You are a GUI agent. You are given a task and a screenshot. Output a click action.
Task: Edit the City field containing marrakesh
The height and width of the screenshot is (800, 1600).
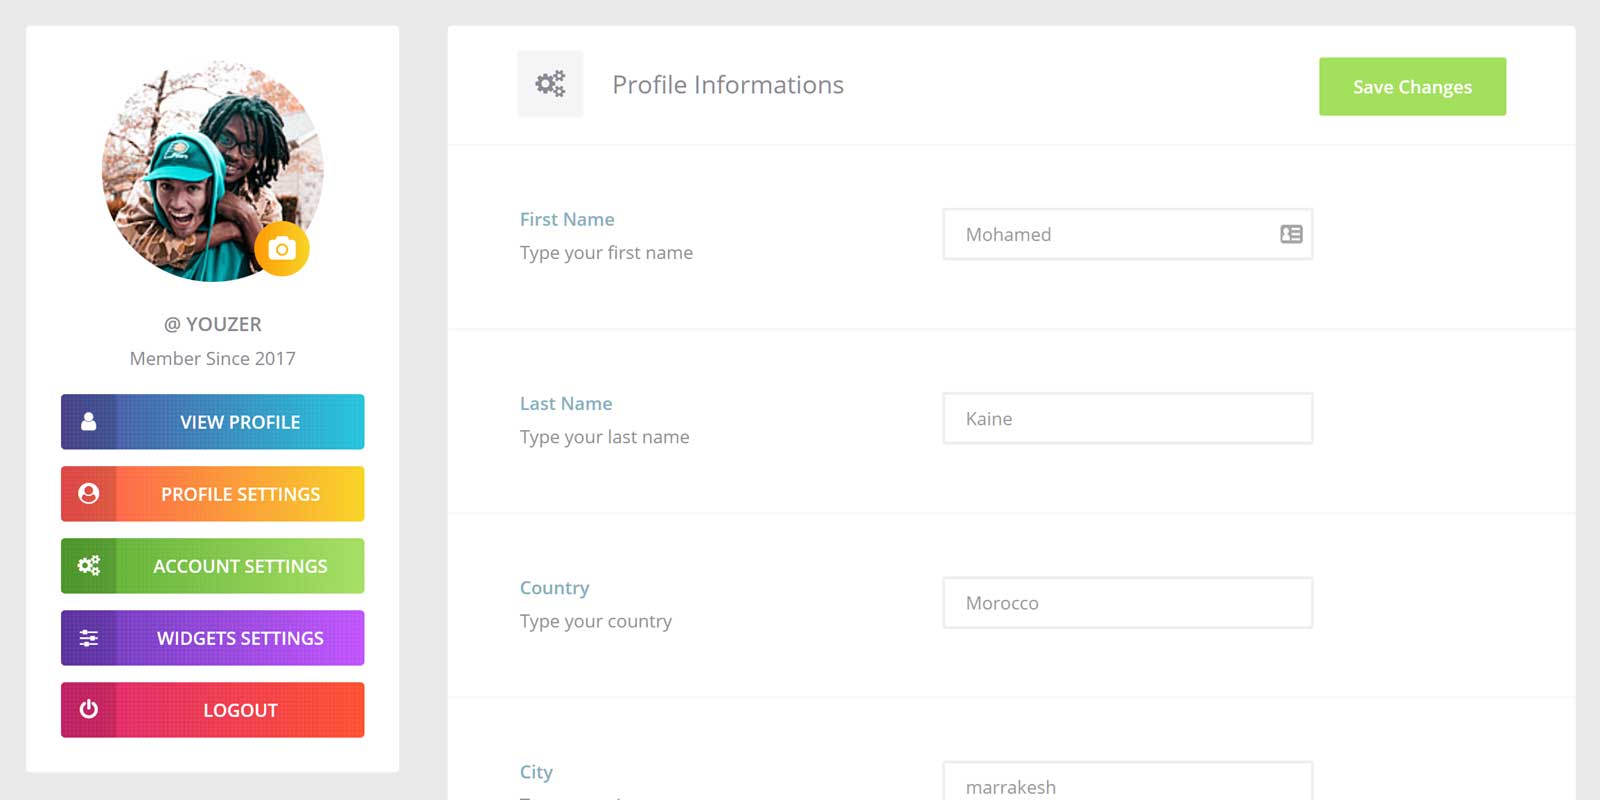click(1127, 785)
